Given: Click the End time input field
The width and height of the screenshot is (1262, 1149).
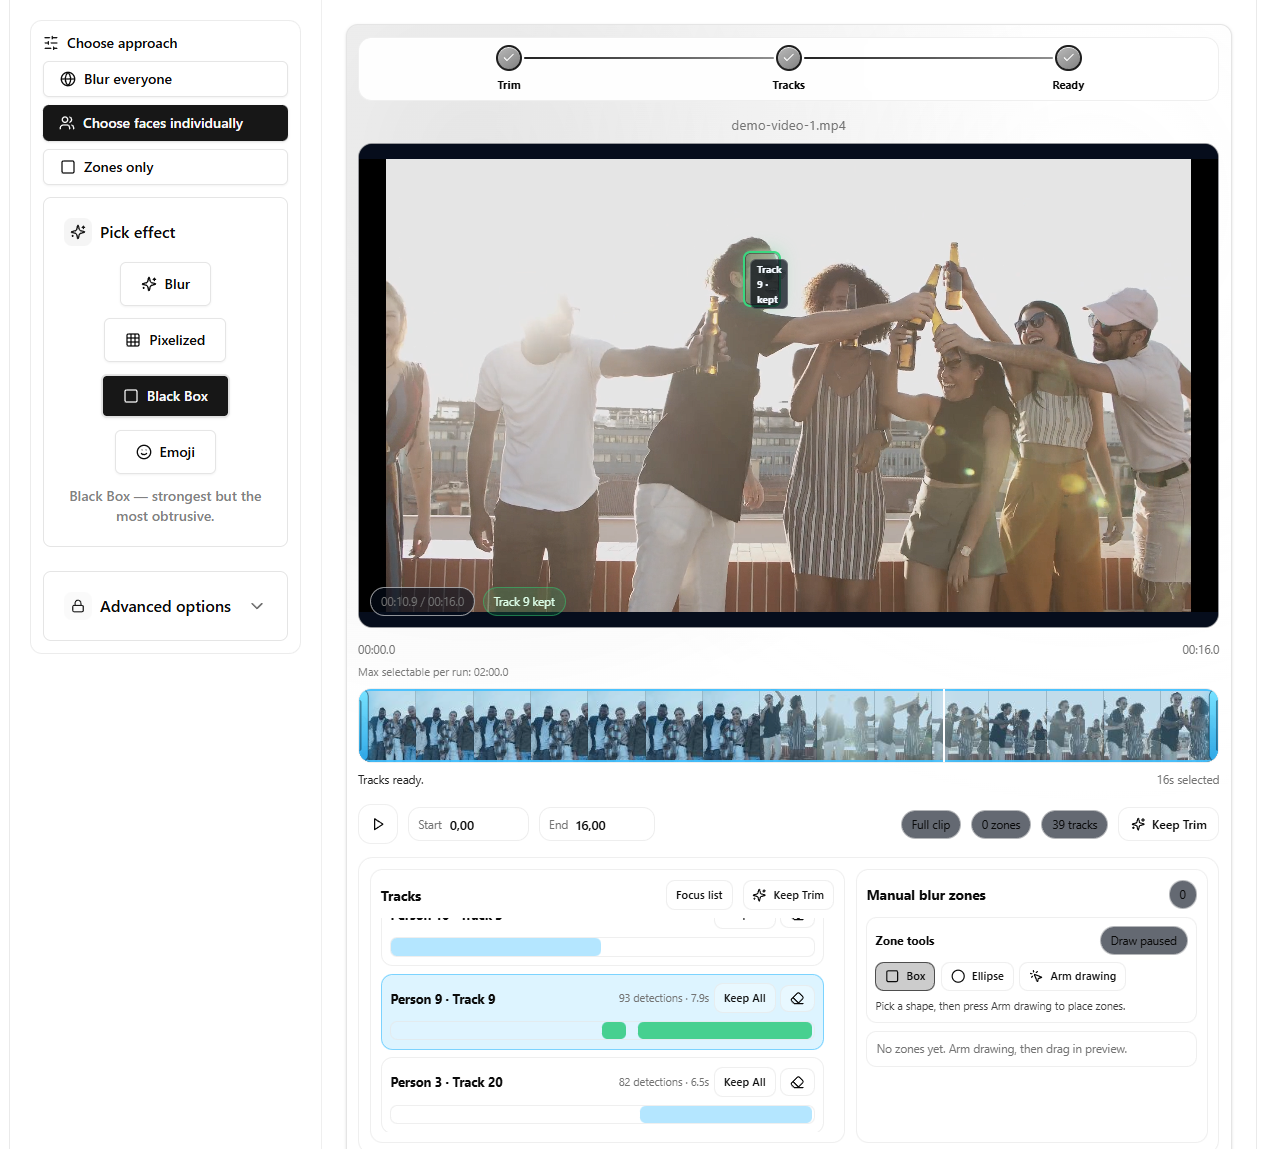Looking at the screenshot, I should (608, 826).
